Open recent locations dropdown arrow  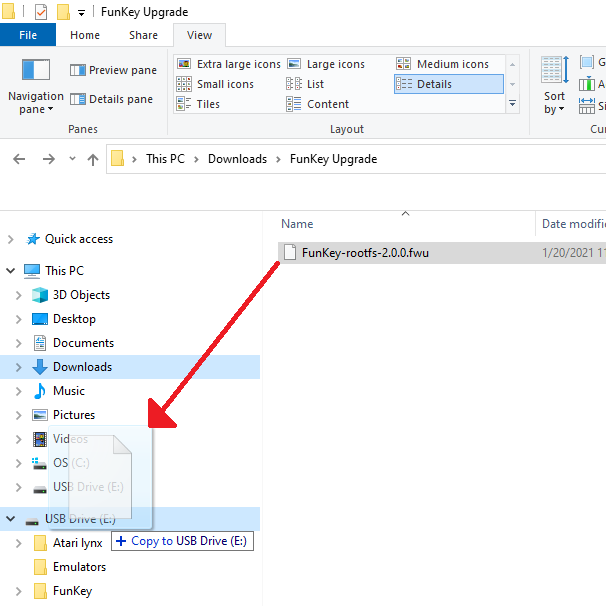72,159
